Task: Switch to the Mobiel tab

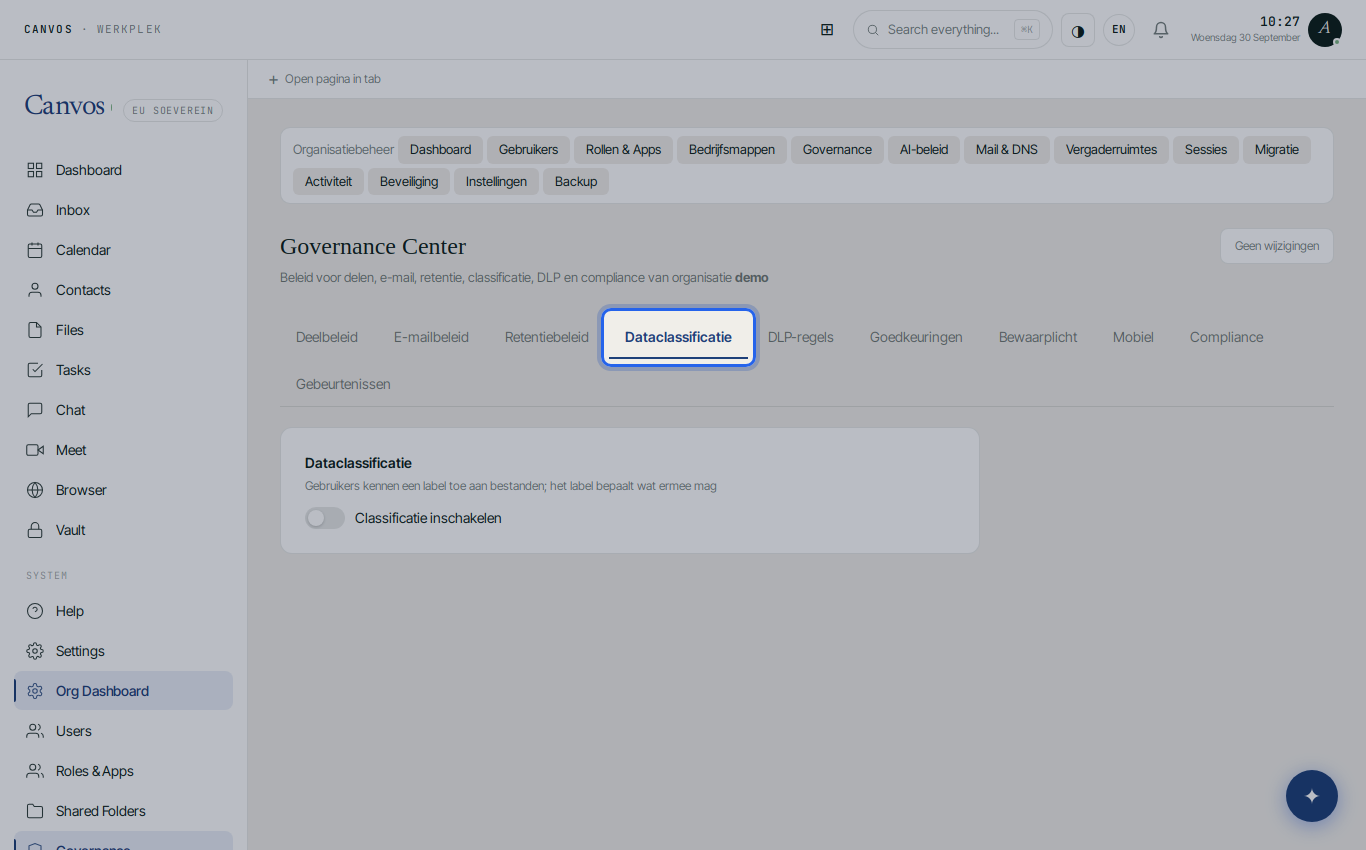Action: tap(1133, 337)
